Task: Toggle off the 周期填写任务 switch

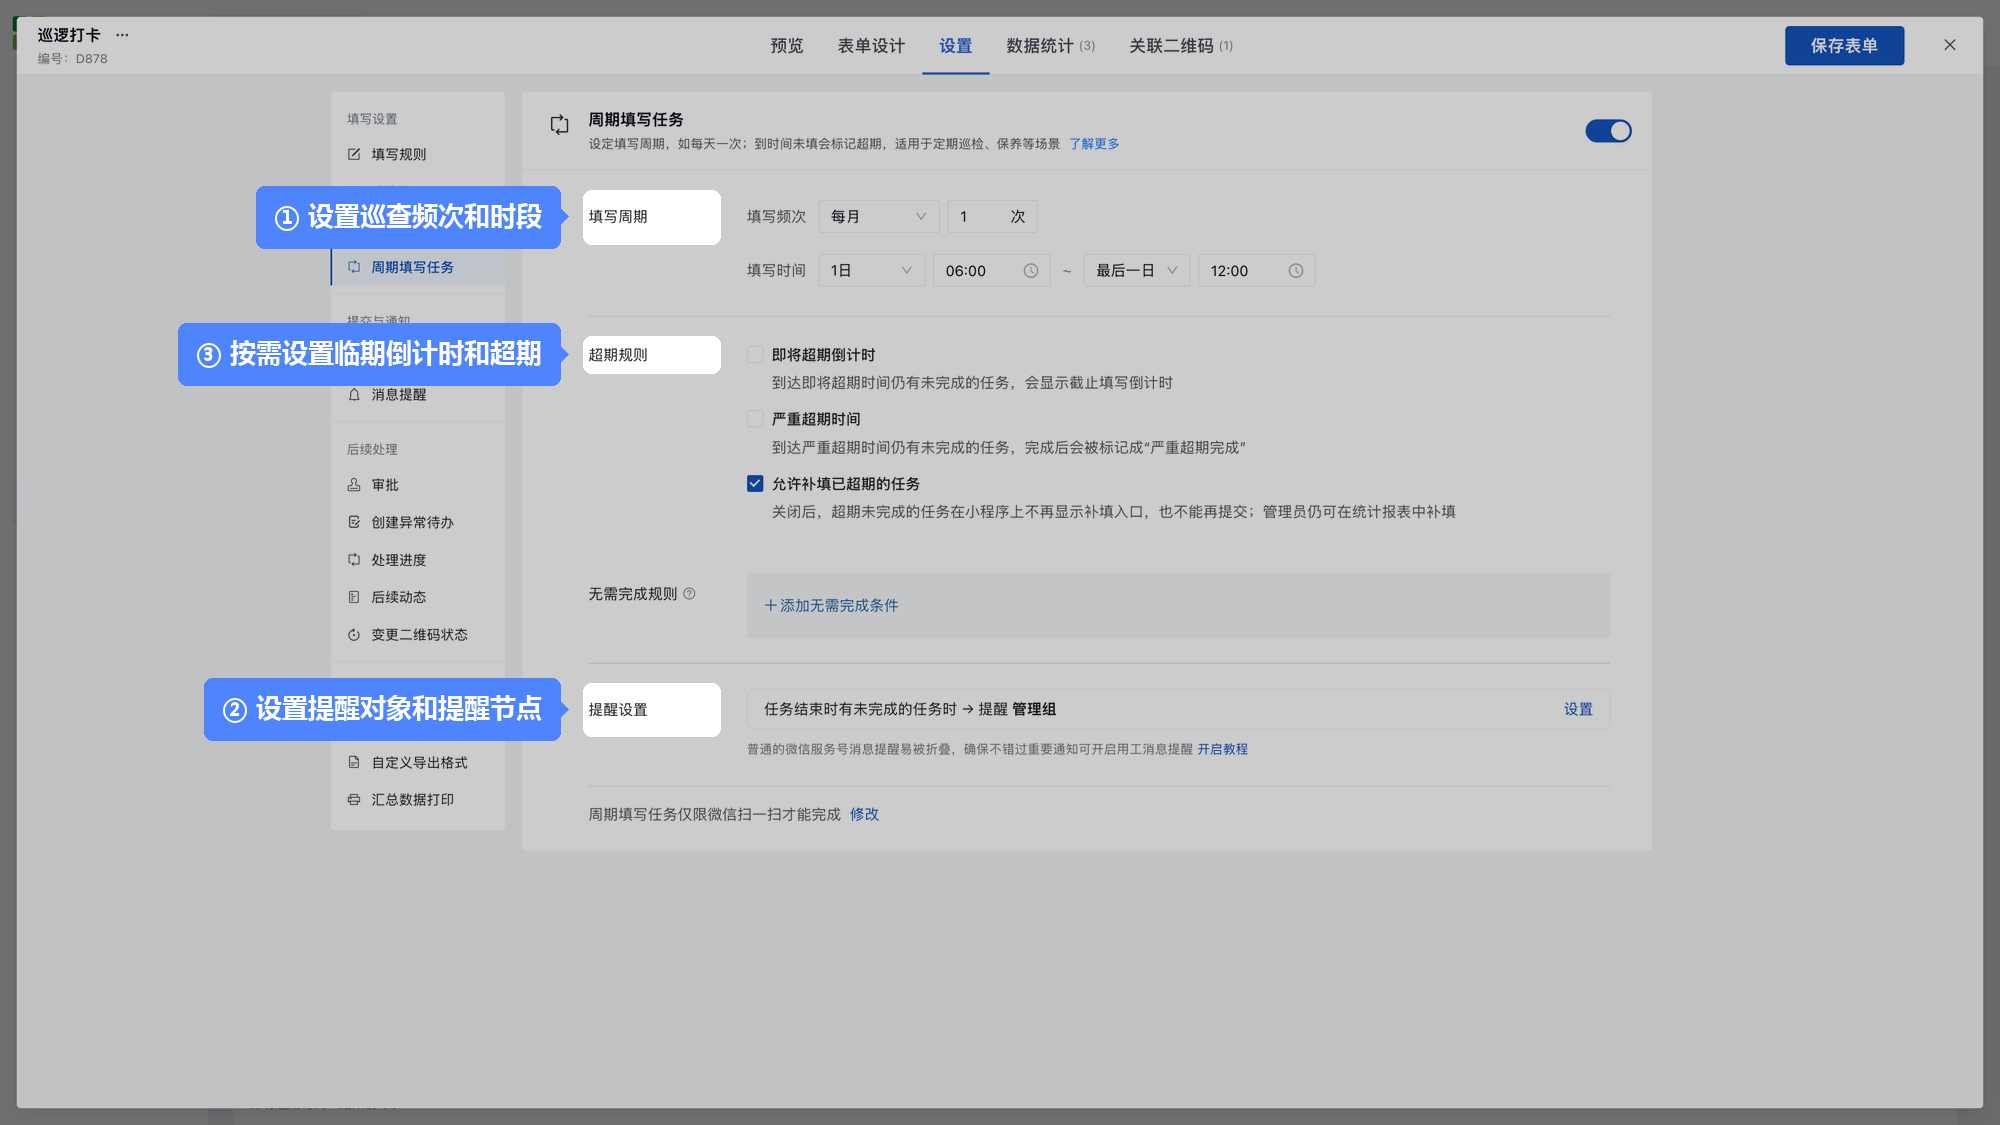Action: click(x=1608, y=131)
